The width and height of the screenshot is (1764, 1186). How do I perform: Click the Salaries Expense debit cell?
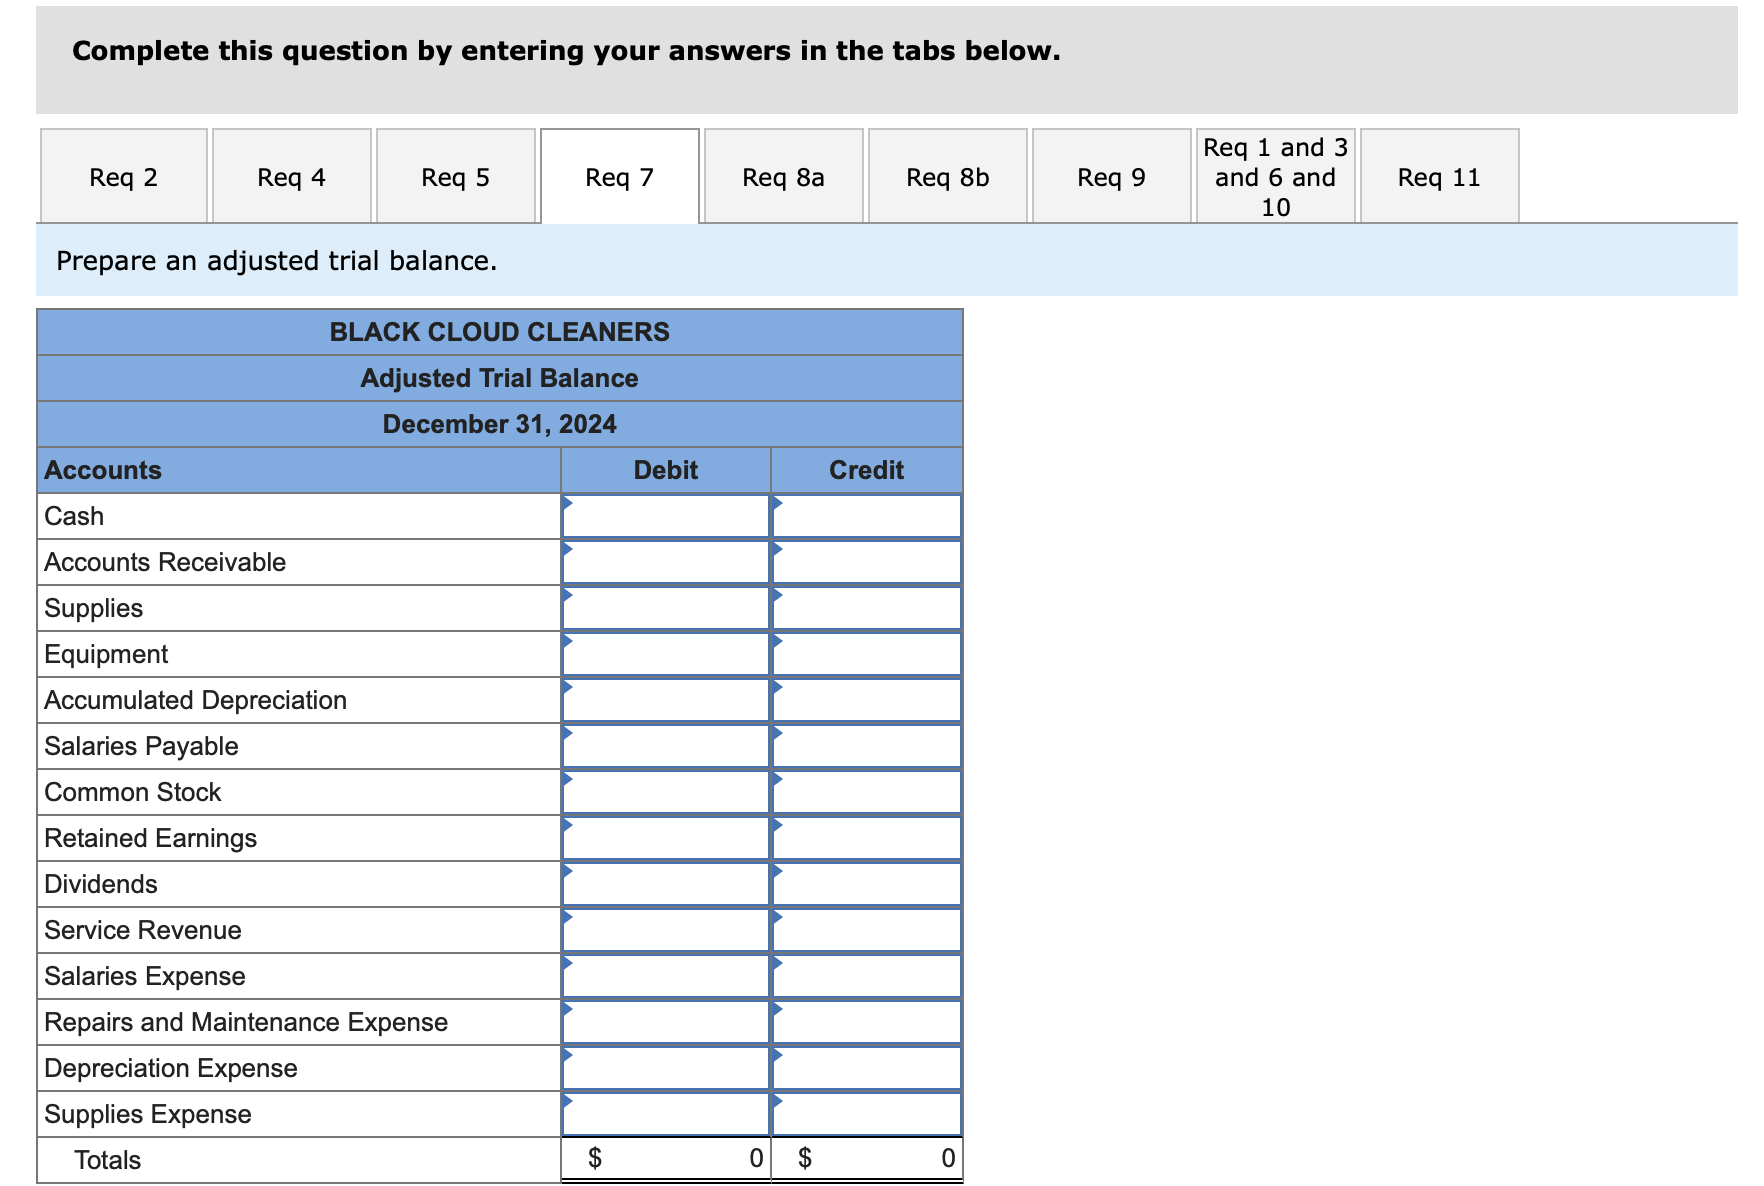point(666,976)
